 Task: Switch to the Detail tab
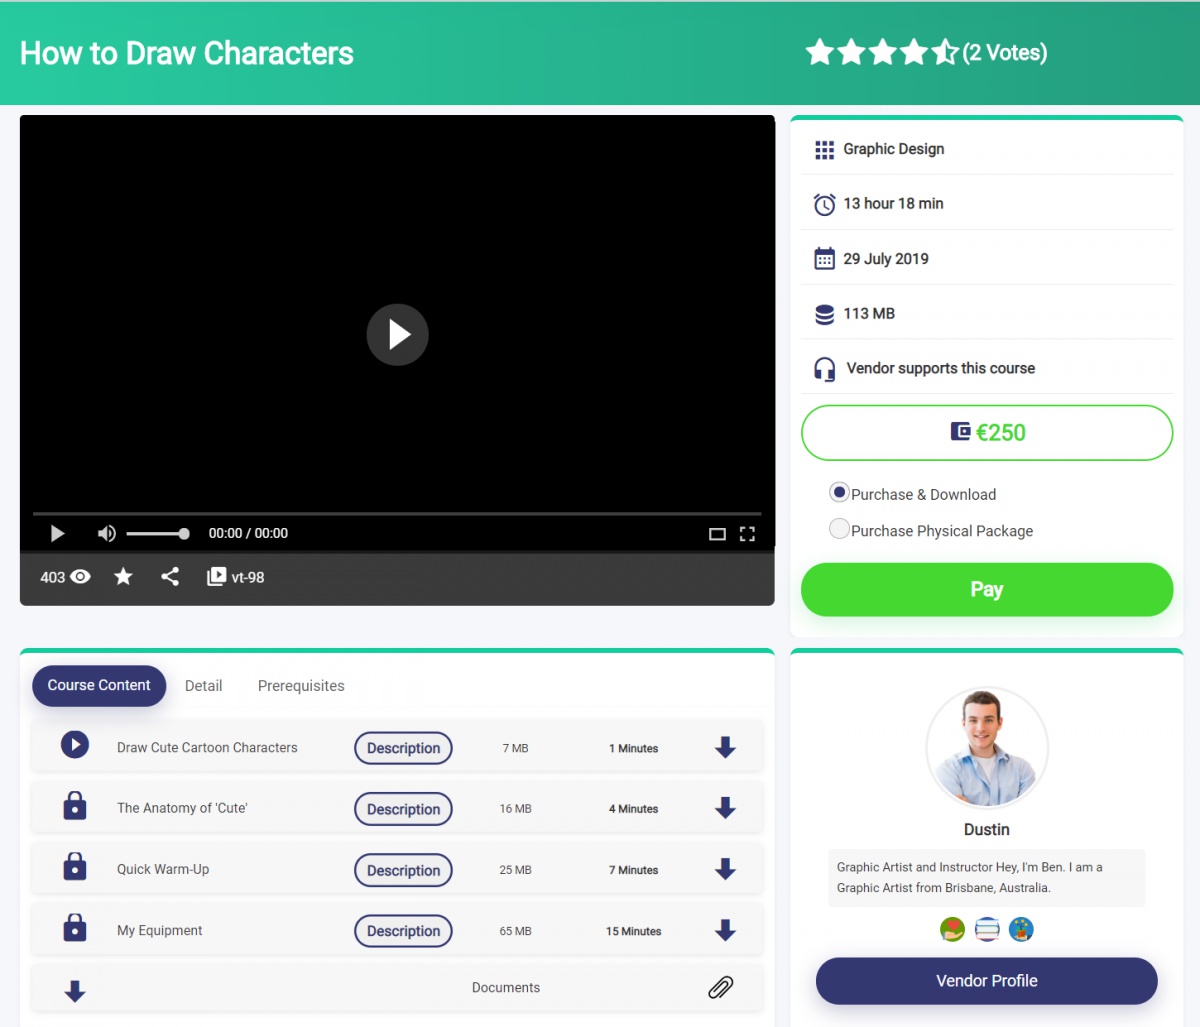tap(203, 686)
